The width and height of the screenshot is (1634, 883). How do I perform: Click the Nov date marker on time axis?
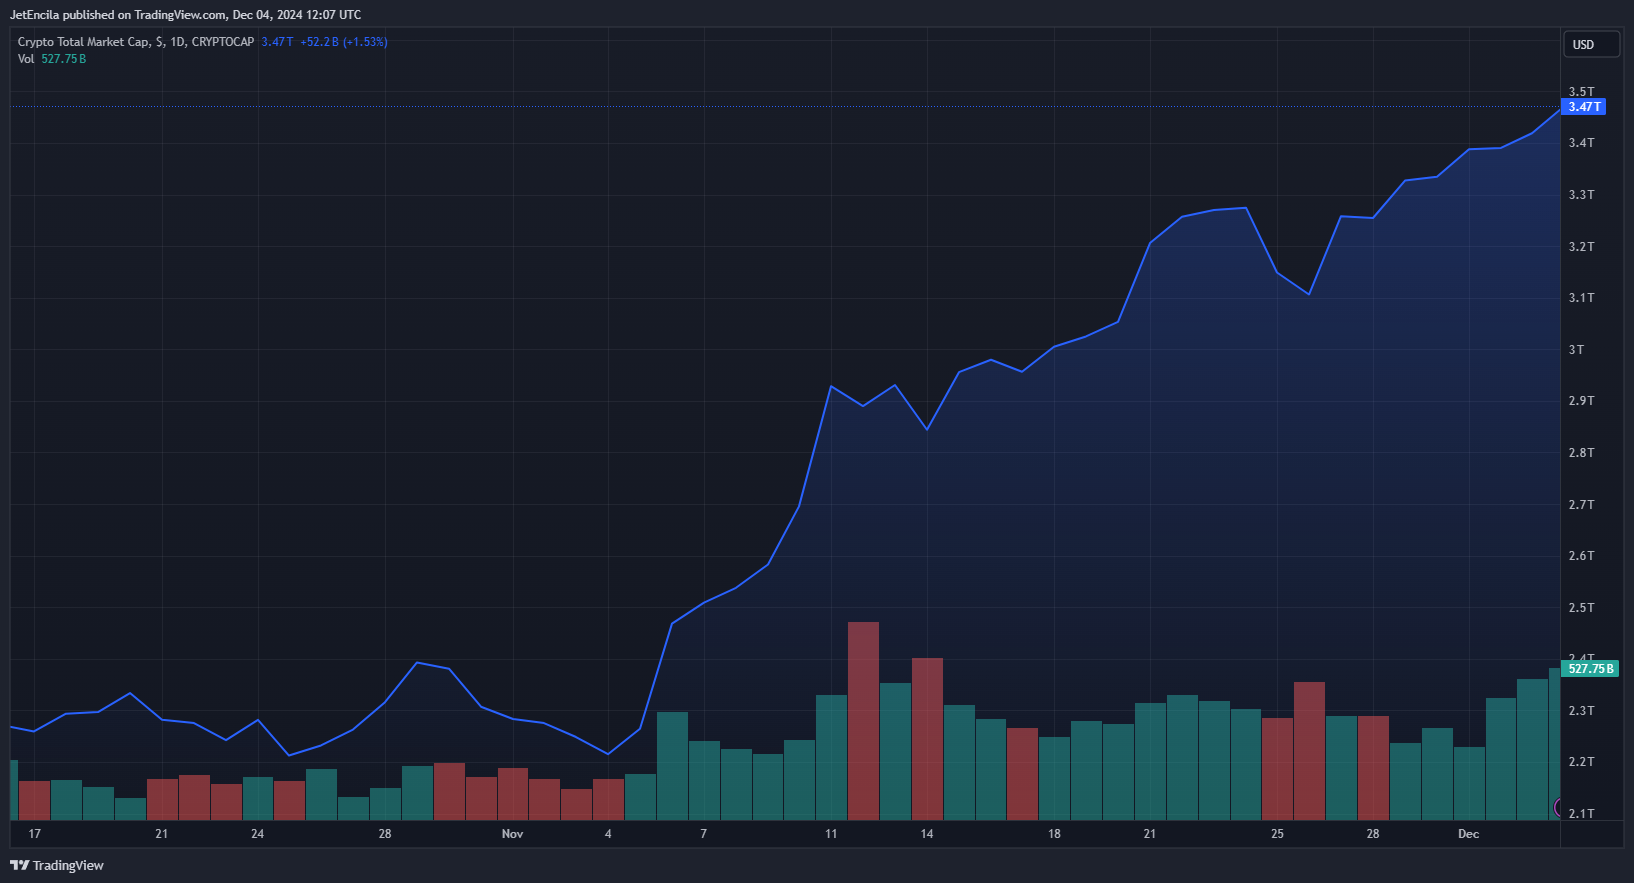pyautogui.click(x=512, y=834)
